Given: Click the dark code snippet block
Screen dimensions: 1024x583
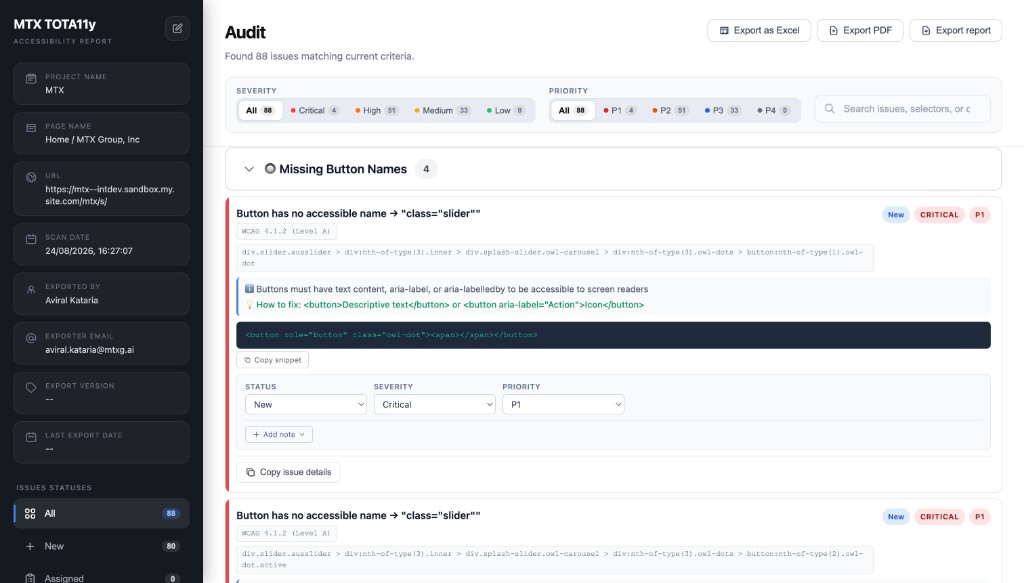Looking at the screenshot, I should [x=613, y=335].
